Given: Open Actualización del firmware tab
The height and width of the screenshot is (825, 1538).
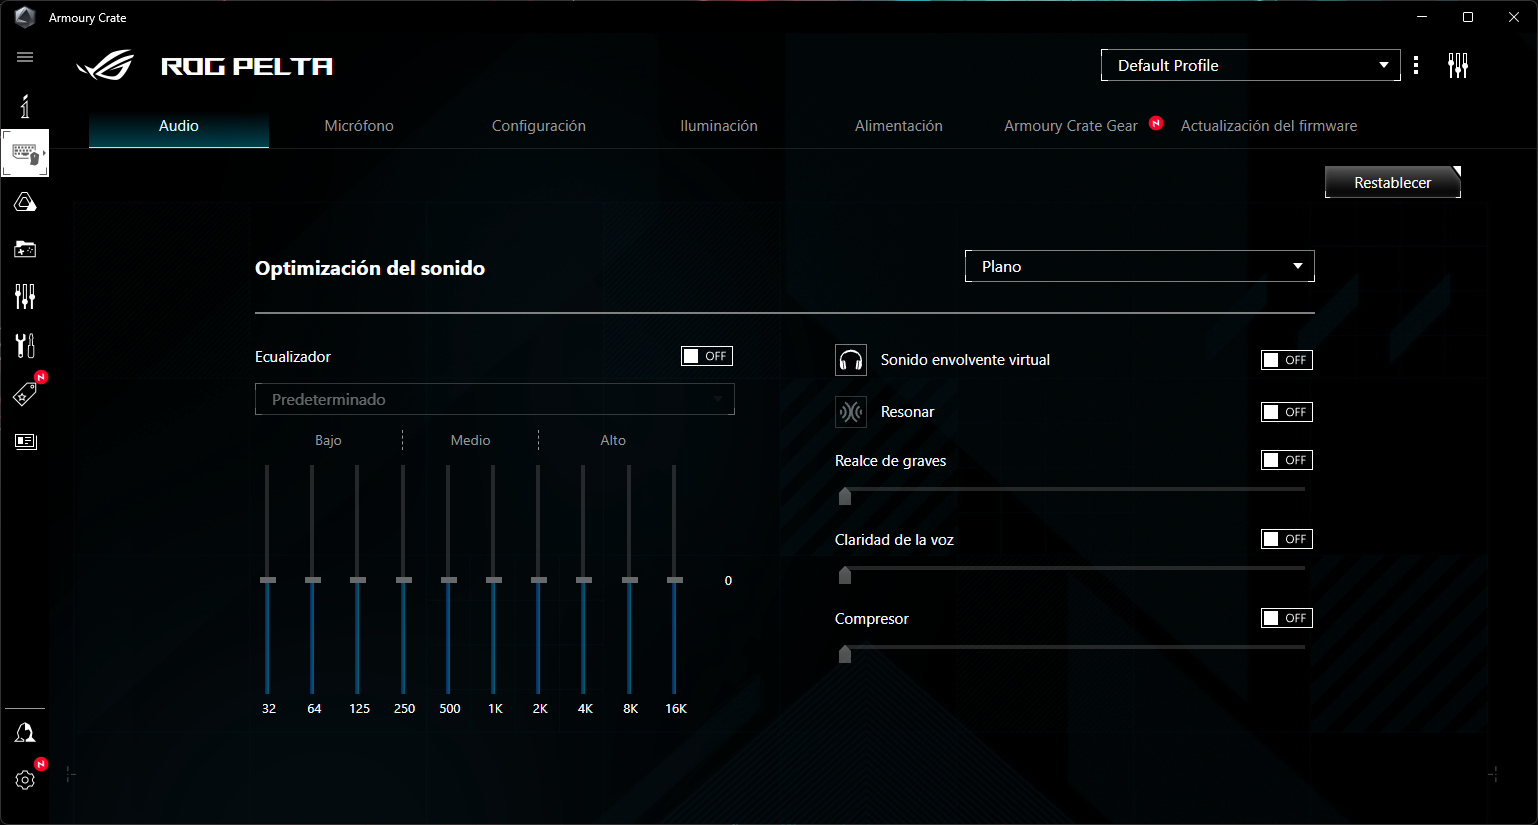Looking at the screenshot, I should click(1269, 126).
